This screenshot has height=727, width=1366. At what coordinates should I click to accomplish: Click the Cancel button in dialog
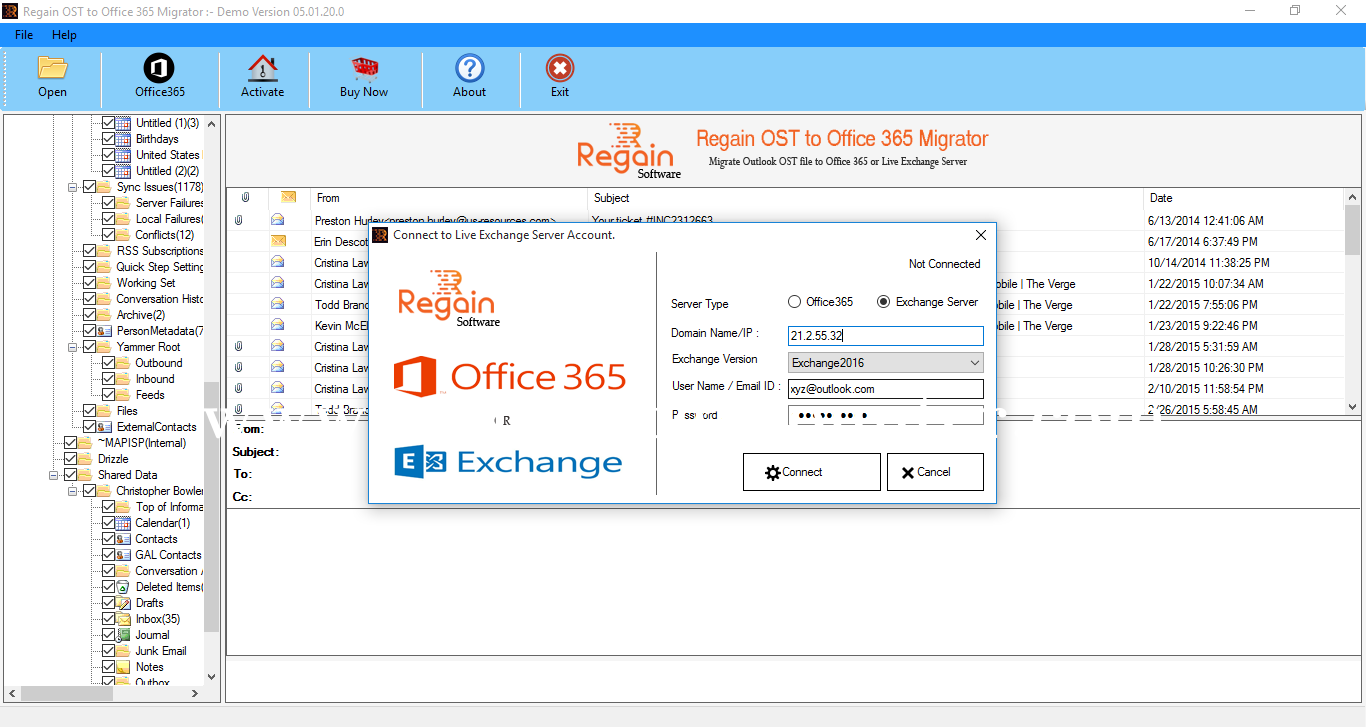point(935,472)
